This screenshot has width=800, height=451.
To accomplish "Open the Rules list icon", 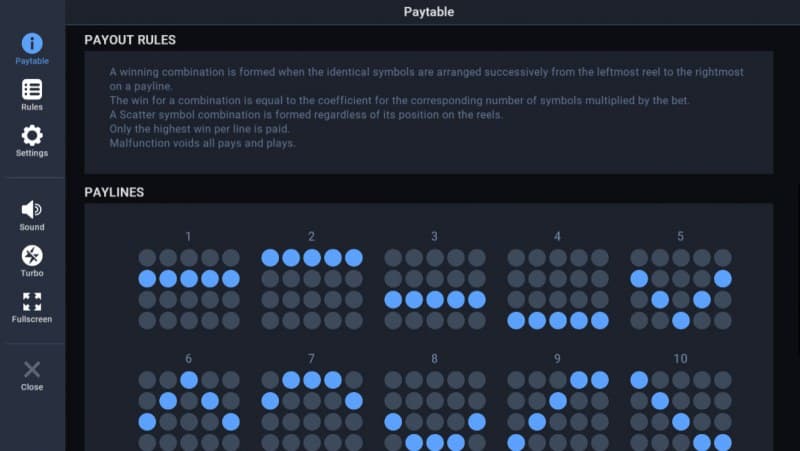I will [32, 89].
